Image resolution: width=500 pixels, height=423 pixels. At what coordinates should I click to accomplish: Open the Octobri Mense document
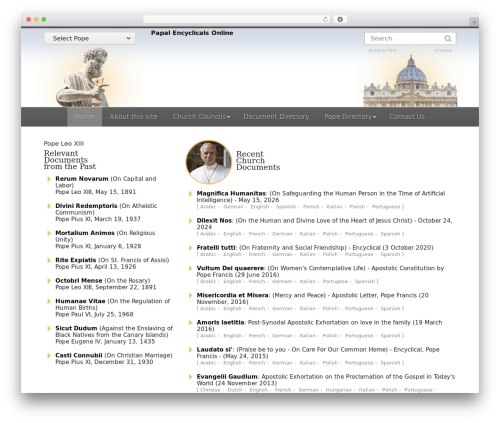coord(79,281)
